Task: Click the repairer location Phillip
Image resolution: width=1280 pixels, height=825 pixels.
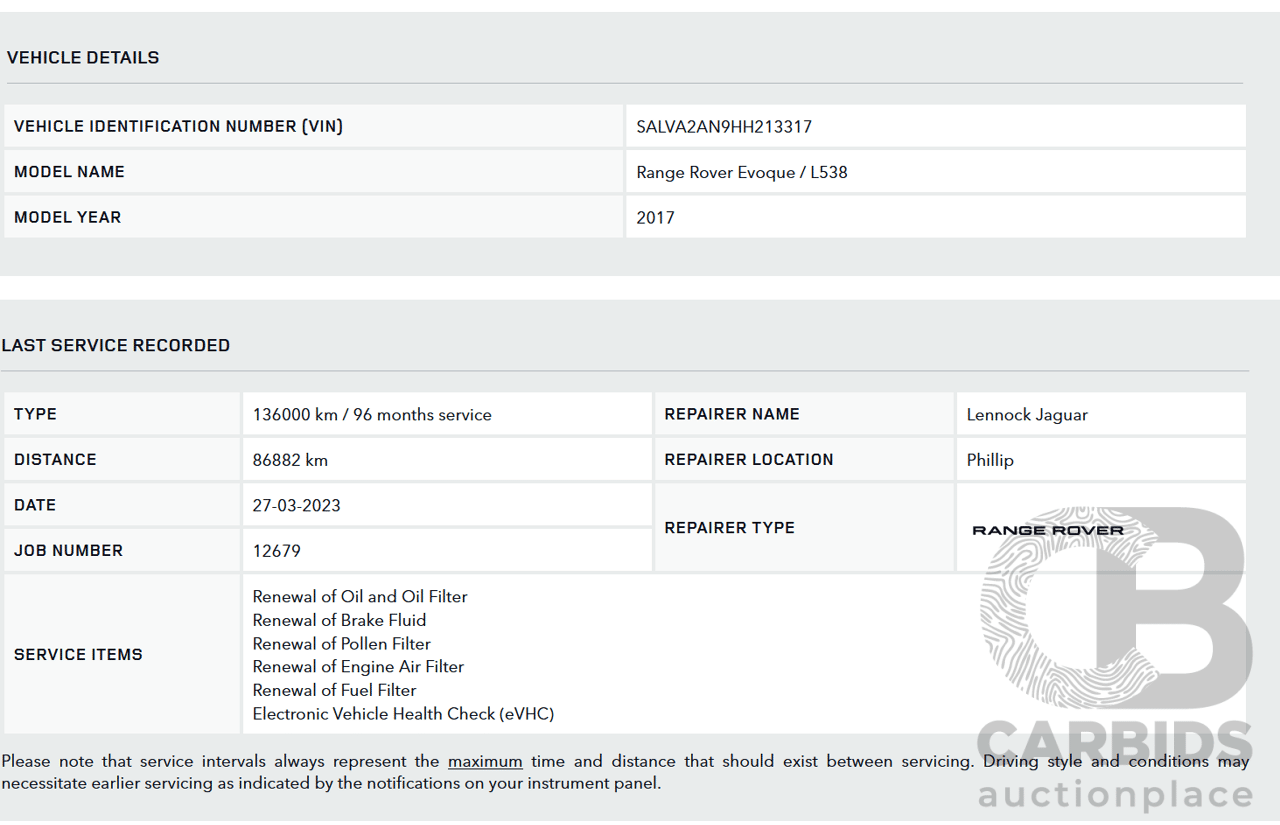Action: coord(990,460)
